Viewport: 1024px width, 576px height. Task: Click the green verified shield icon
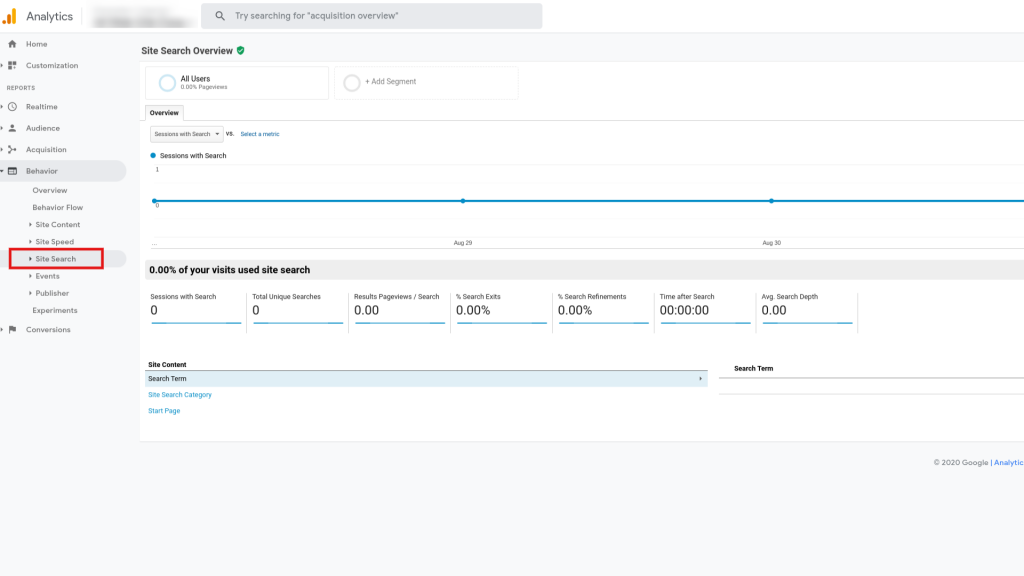pyautogui.click(x=241, y=50)
